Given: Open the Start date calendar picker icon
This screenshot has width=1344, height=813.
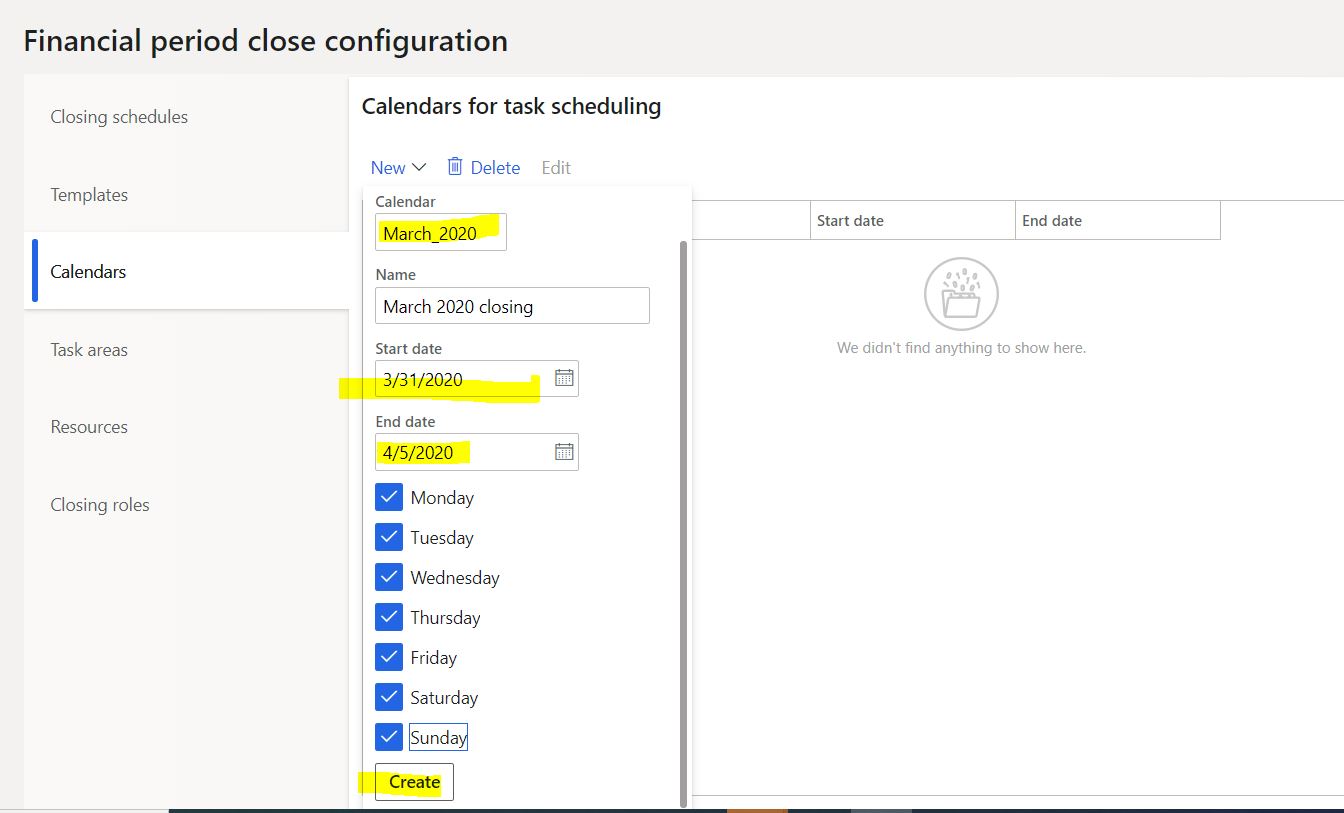Looking at the screenshot, I should (x=563, y=378).
